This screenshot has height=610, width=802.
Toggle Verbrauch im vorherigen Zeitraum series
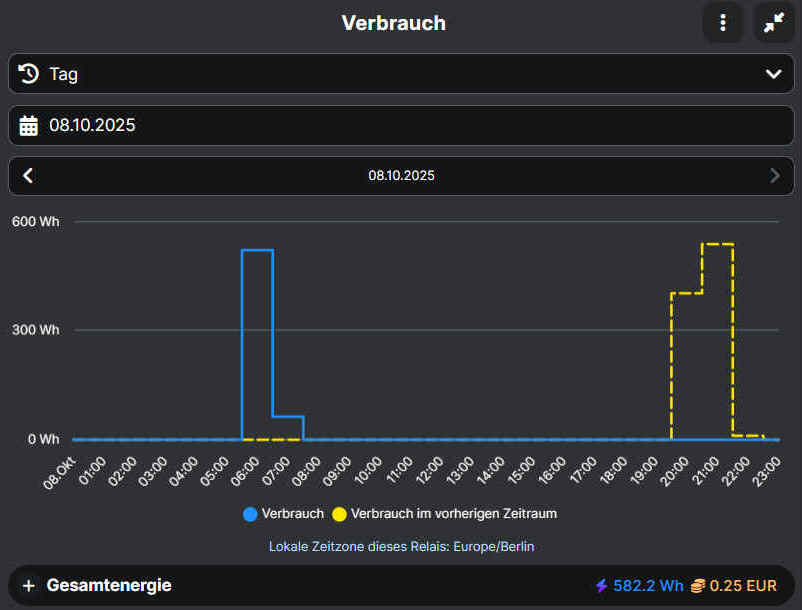coord(453,514)
